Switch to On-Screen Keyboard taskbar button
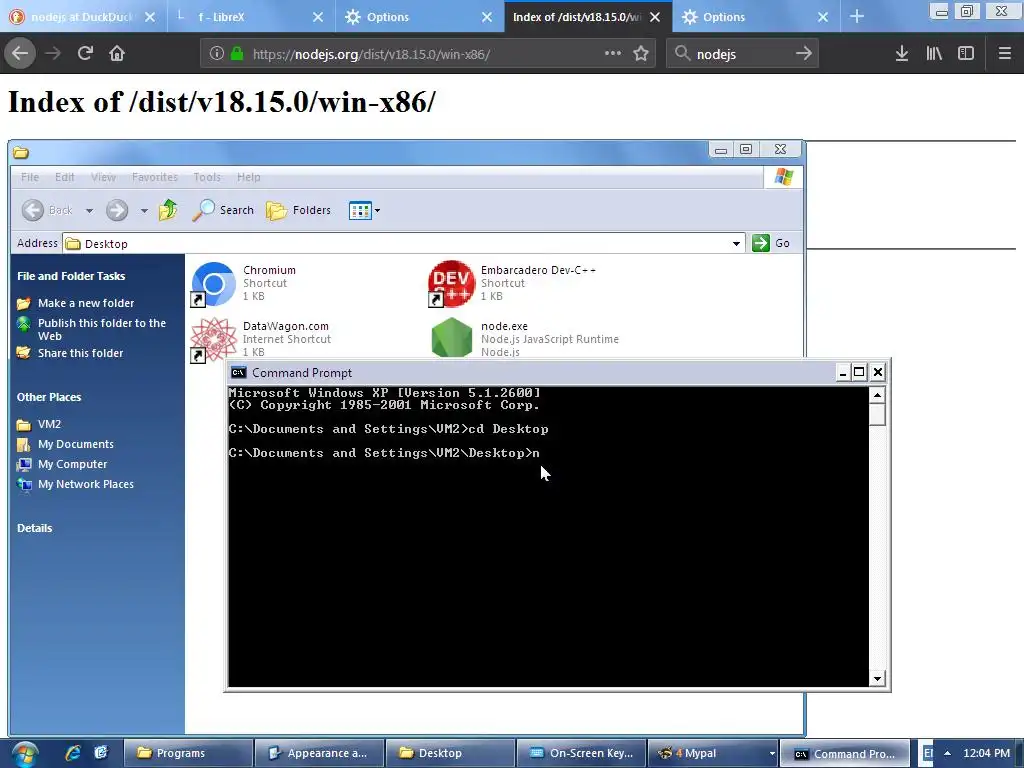This screenshot has width=1024, height=768. point(581,753)
